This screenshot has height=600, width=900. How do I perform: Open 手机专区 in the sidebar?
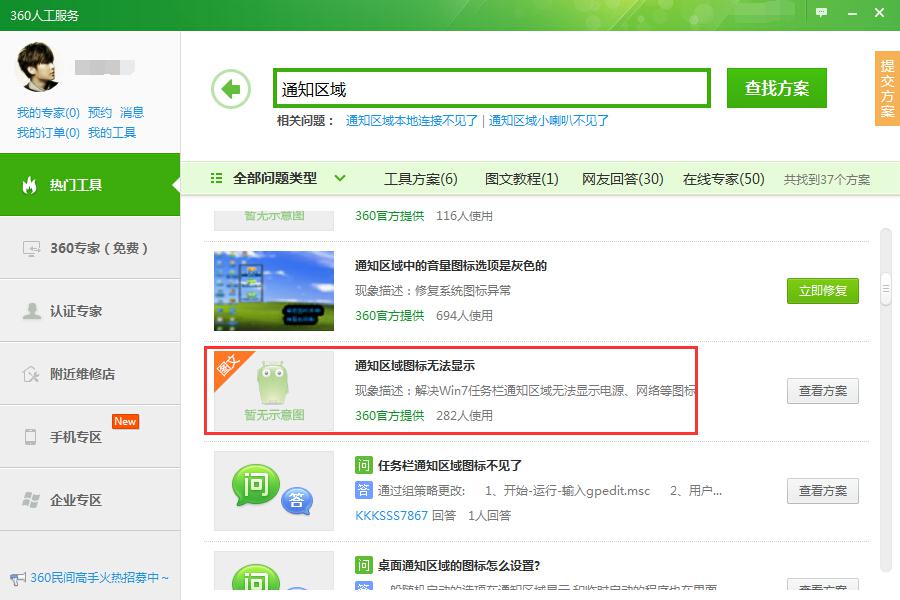click(90, 437)
